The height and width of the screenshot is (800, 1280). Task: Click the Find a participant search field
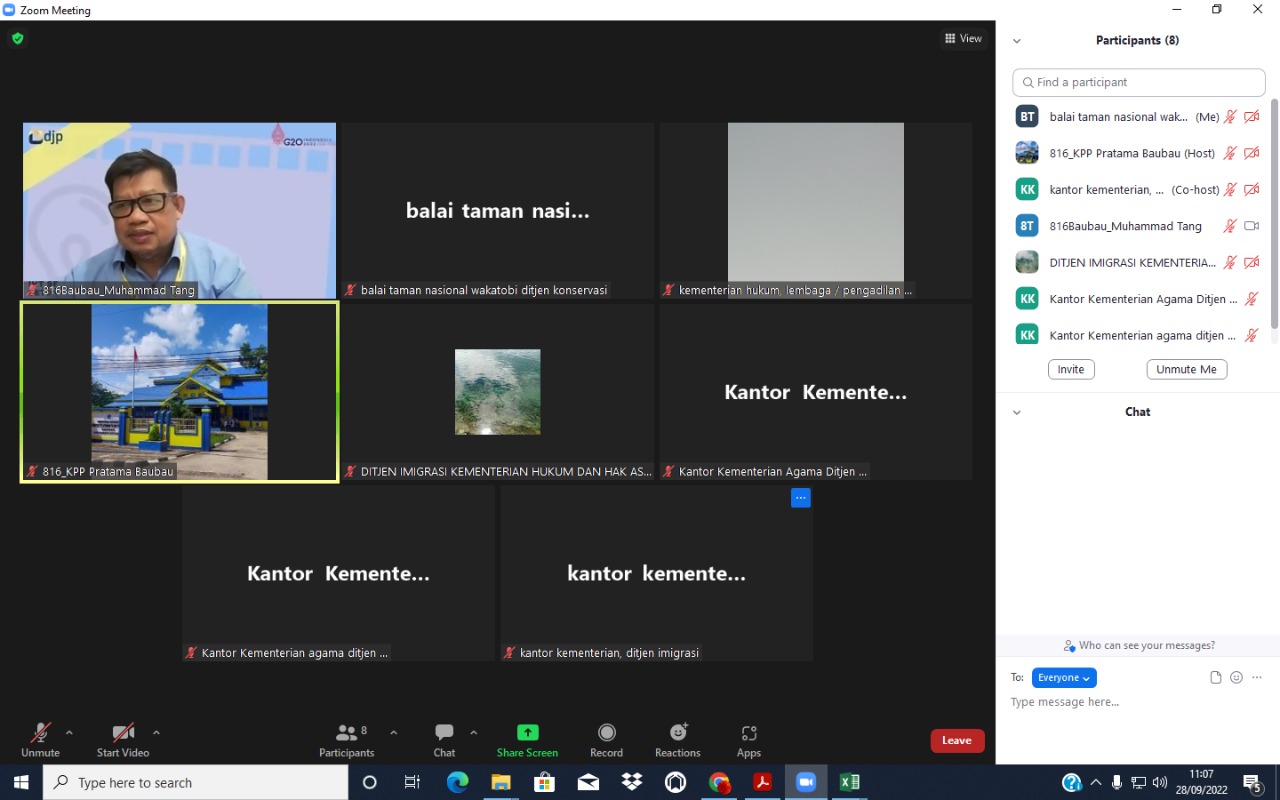click(x=1139, y=82)
